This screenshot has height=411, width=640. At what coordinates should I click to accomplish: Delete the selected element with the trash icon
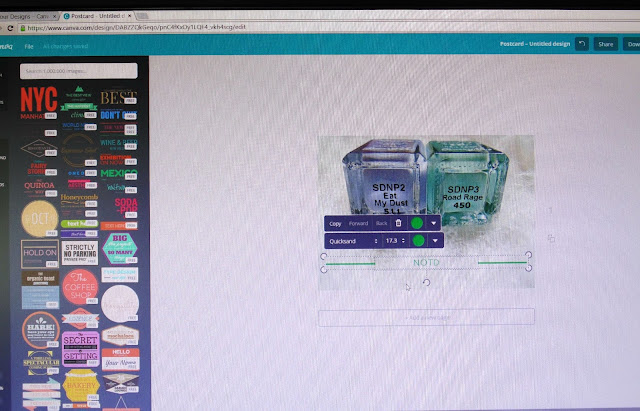click(398, 223)
